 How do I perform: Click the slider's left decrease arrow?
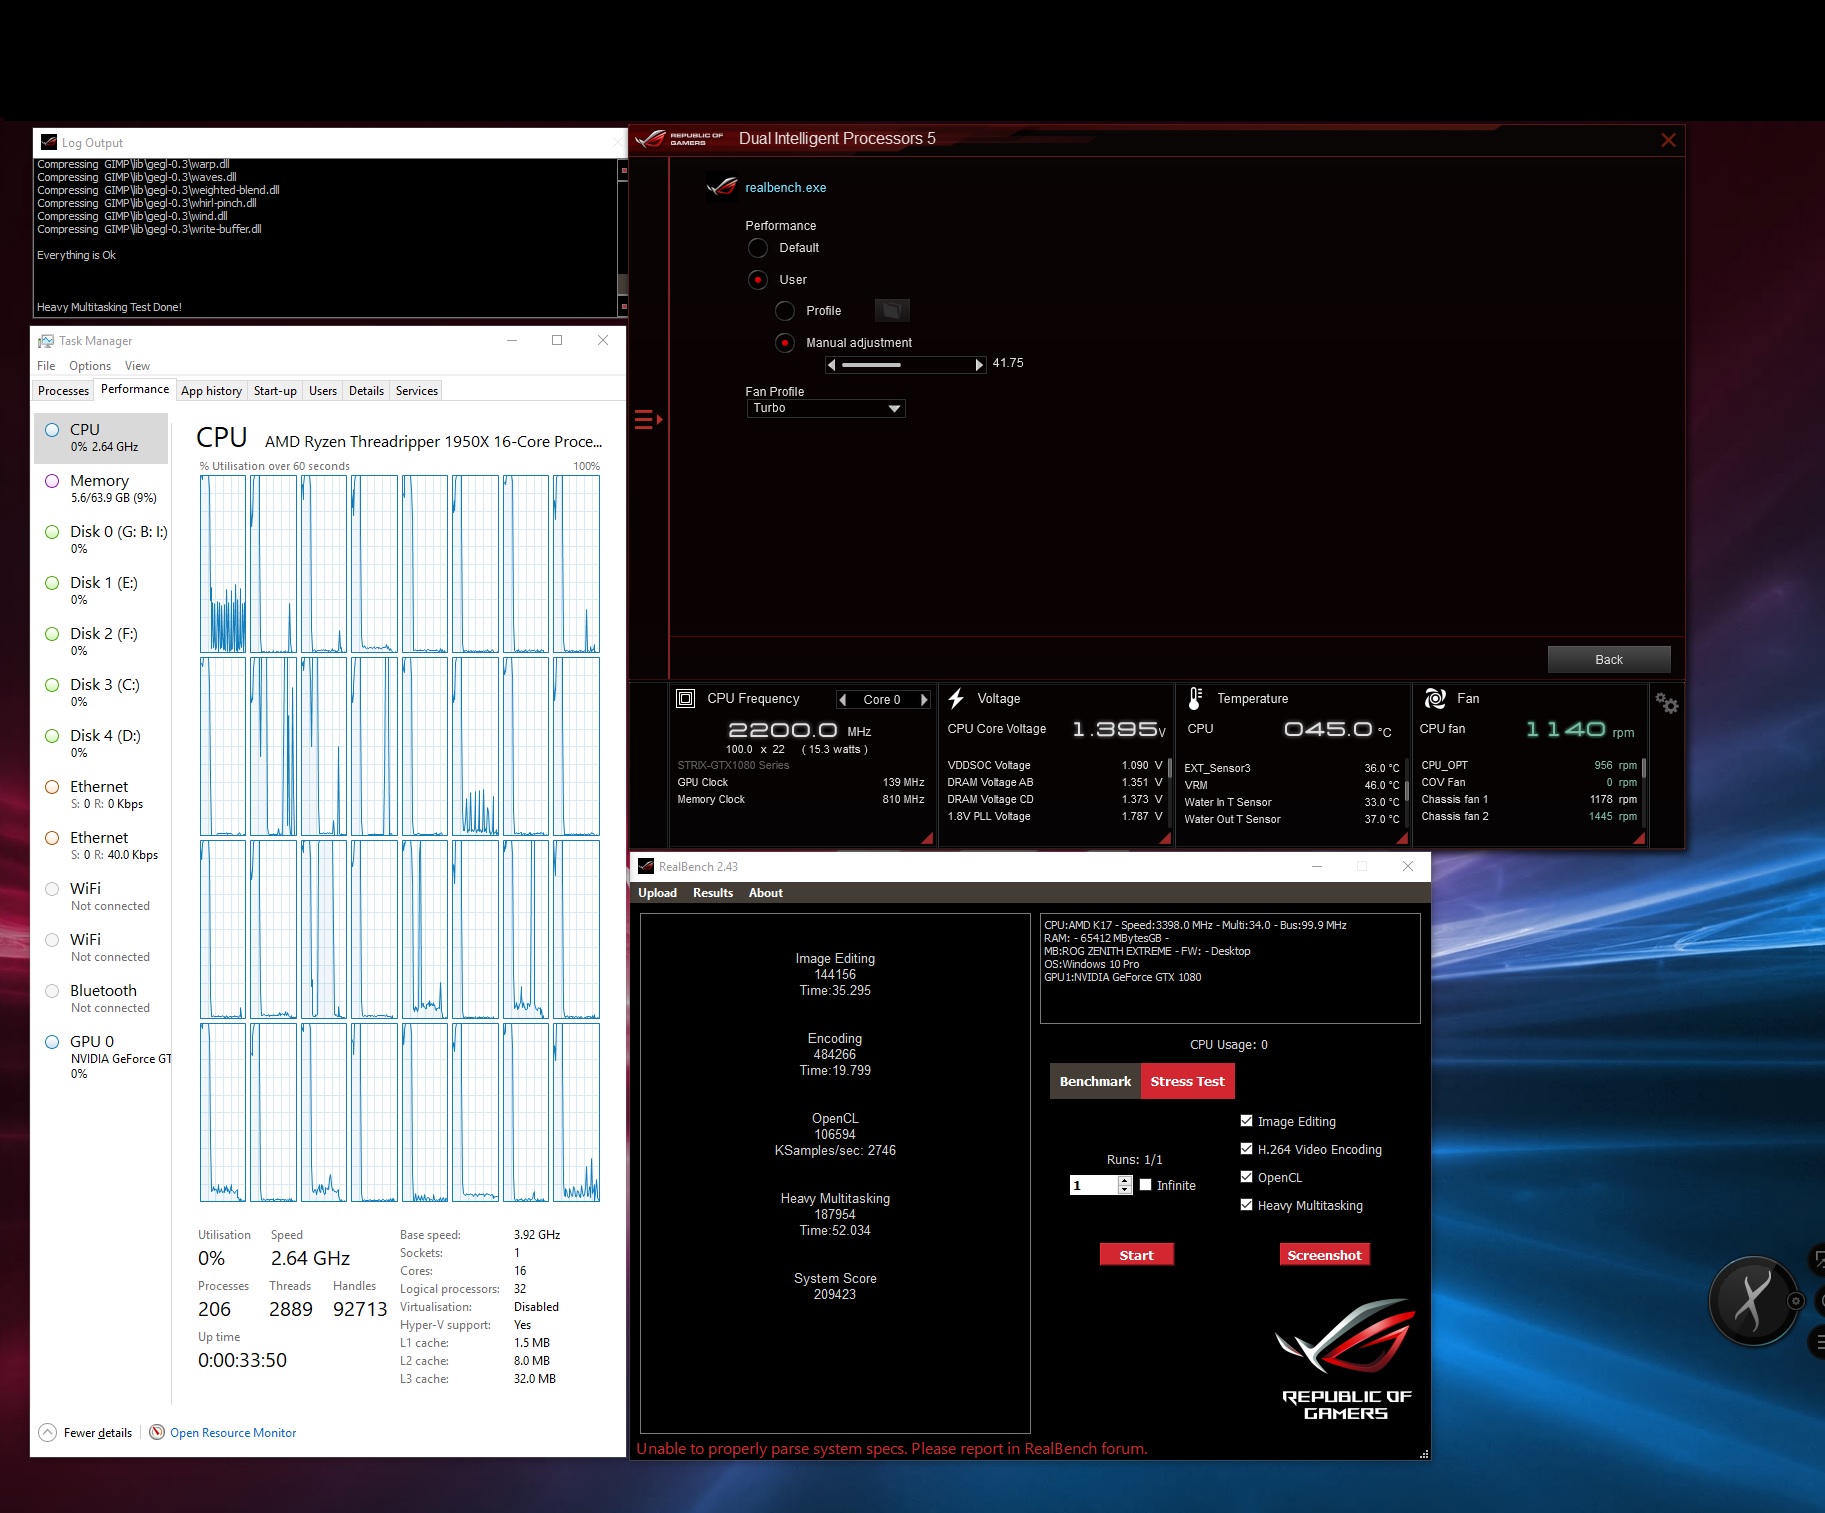[x=831, y=365]
